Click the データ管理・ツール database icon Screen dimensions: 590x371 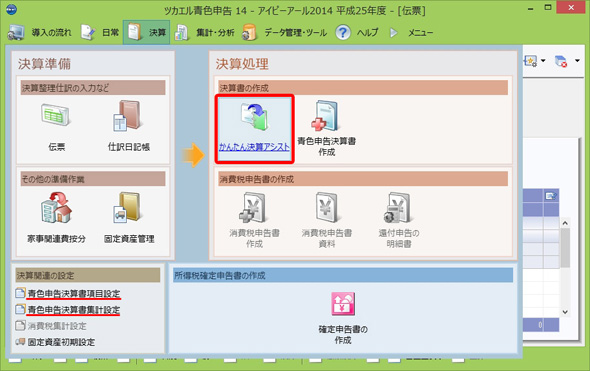(249, 32)
